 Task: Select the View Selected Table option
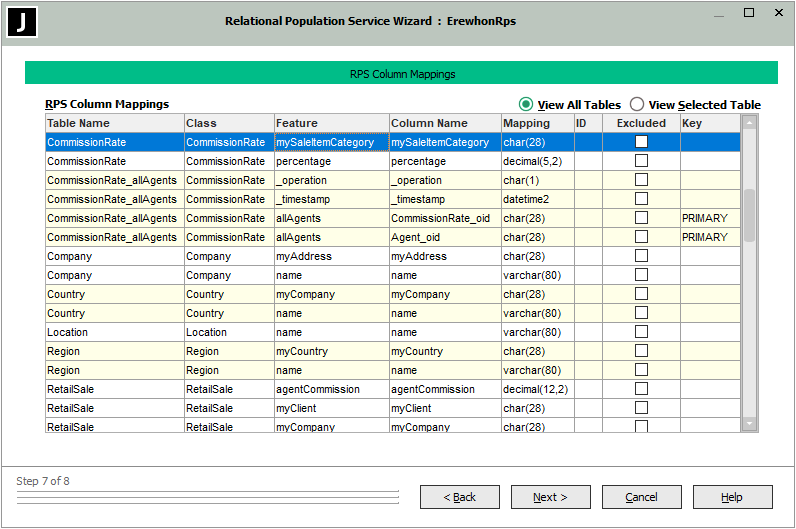636,105
